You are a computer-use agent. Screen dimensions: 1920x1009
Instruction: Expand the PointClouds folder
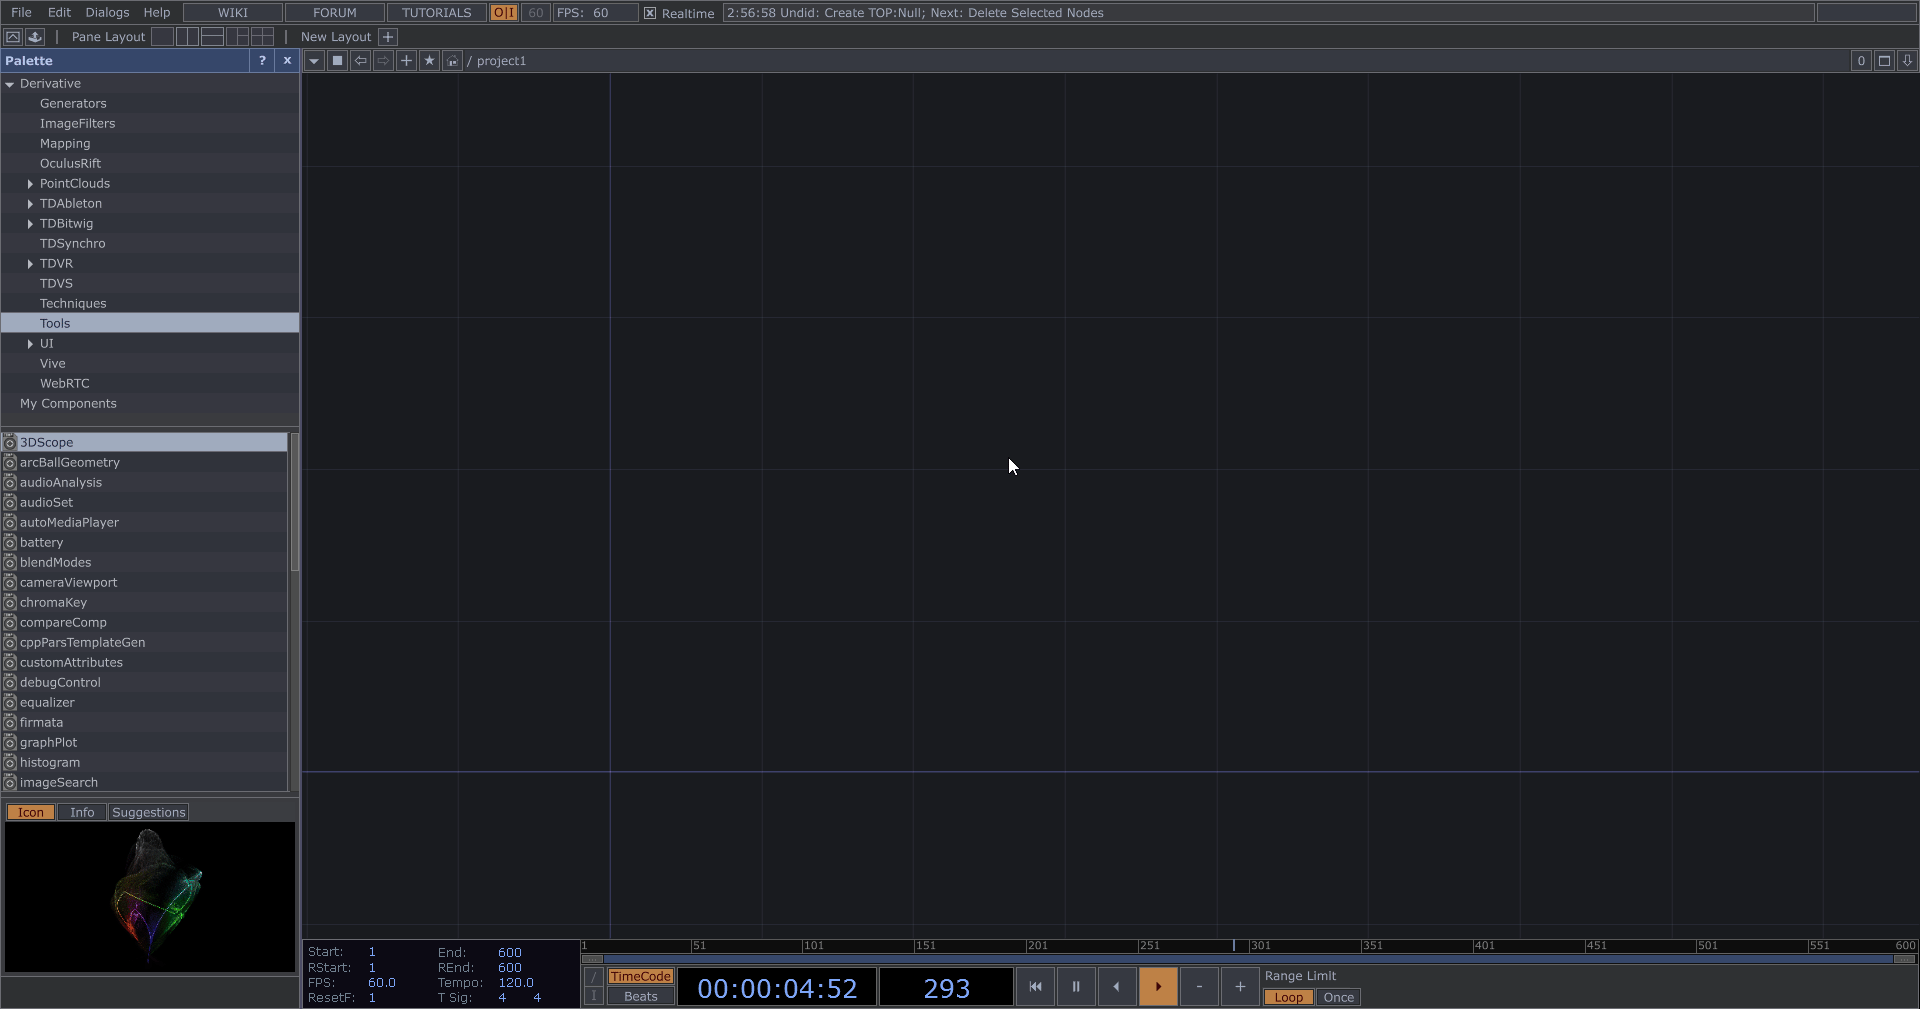click(x=30, y=184)
